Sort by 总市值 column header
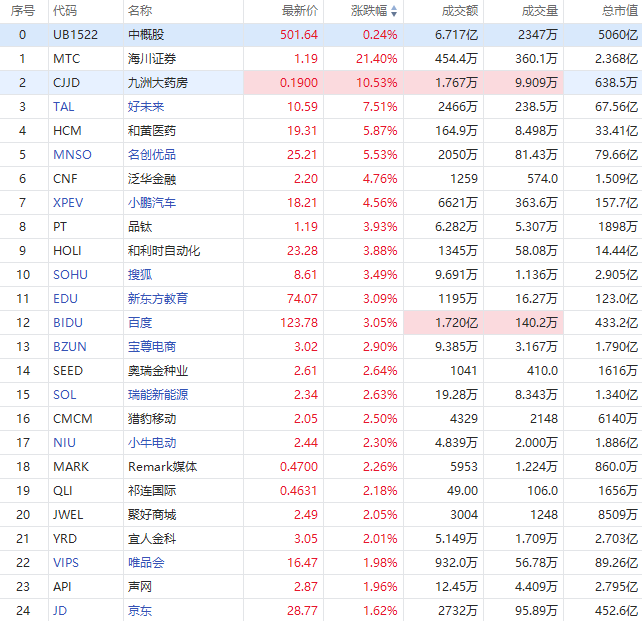 [x=620, y=11]
